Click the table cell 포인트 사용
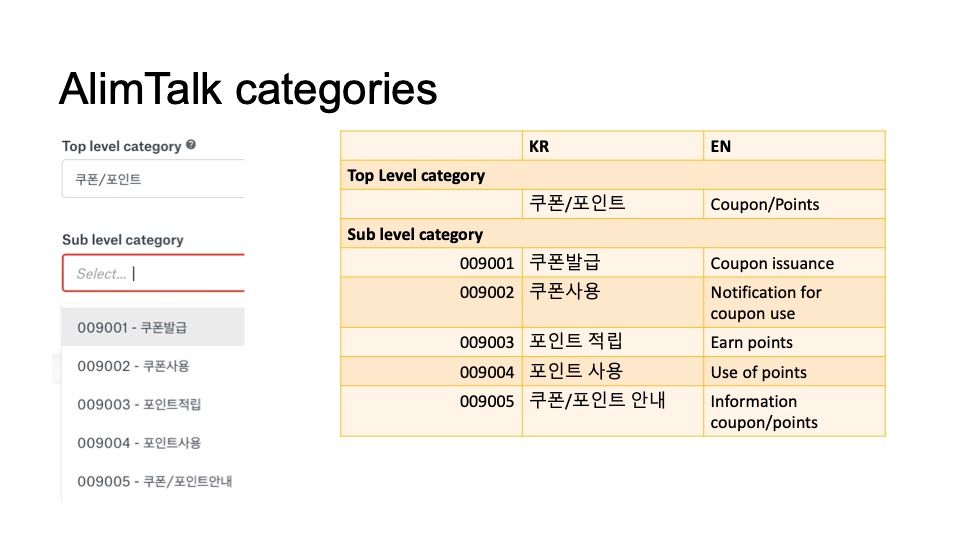This screenshot has height=540, width=960. (x=613, y=371)
